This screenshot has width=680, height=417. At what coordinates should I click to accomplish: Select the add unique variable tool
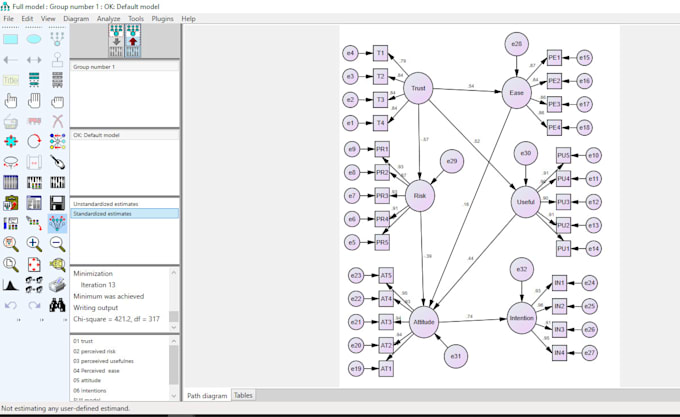click(x=57, y=60)
